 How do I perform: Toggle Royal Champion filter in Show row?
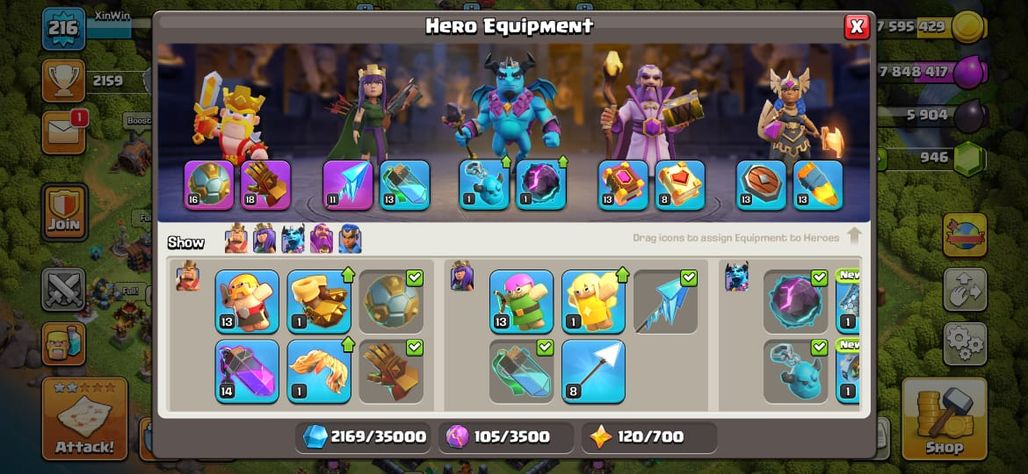349,239
